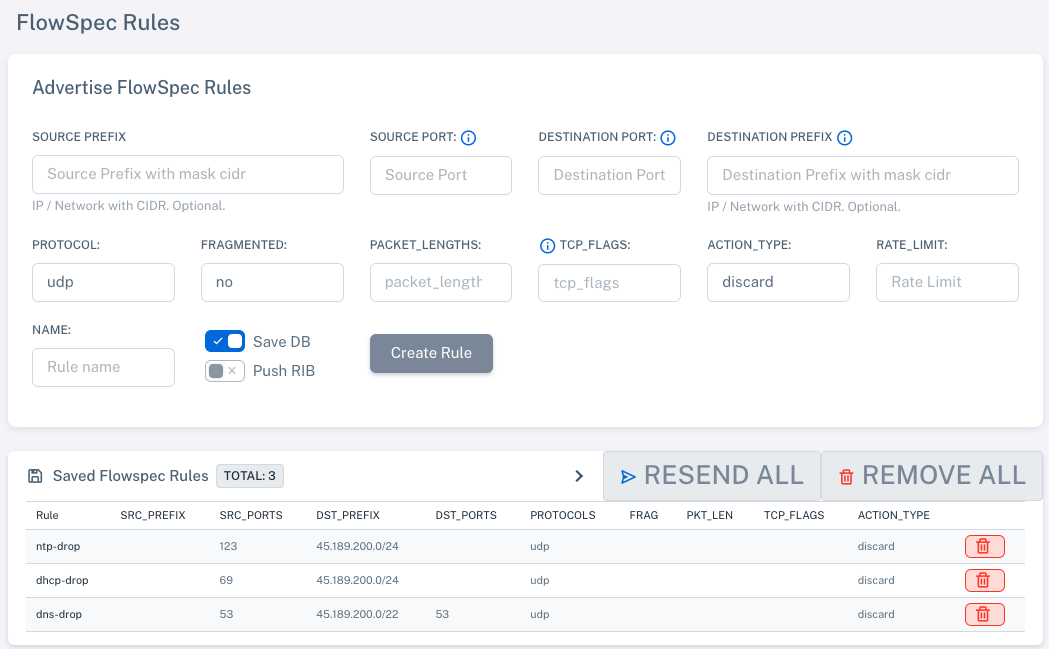Viewport: 1049px width, 649px height.
Task: Click inside the Rate Limit input field
Action: pyautogui.click(x=946, y=282)
